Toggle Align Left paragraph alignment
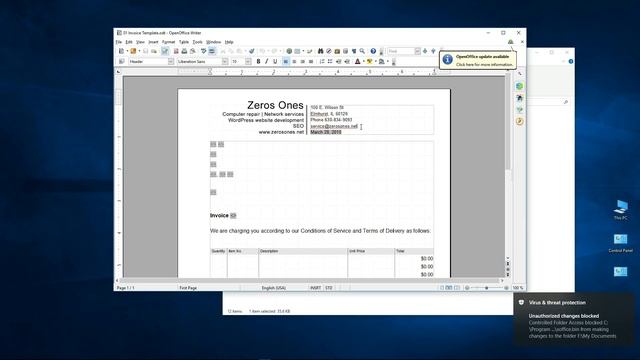Image resolution: width=640 pixels, height=360 pixels. click(286, 62)
